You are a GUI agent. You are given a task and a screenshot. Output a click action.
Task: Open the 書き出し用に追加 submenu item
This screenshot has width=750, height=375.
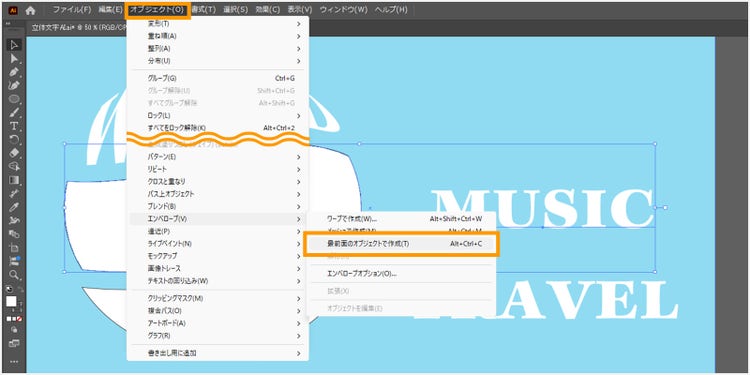coord(218,353)
